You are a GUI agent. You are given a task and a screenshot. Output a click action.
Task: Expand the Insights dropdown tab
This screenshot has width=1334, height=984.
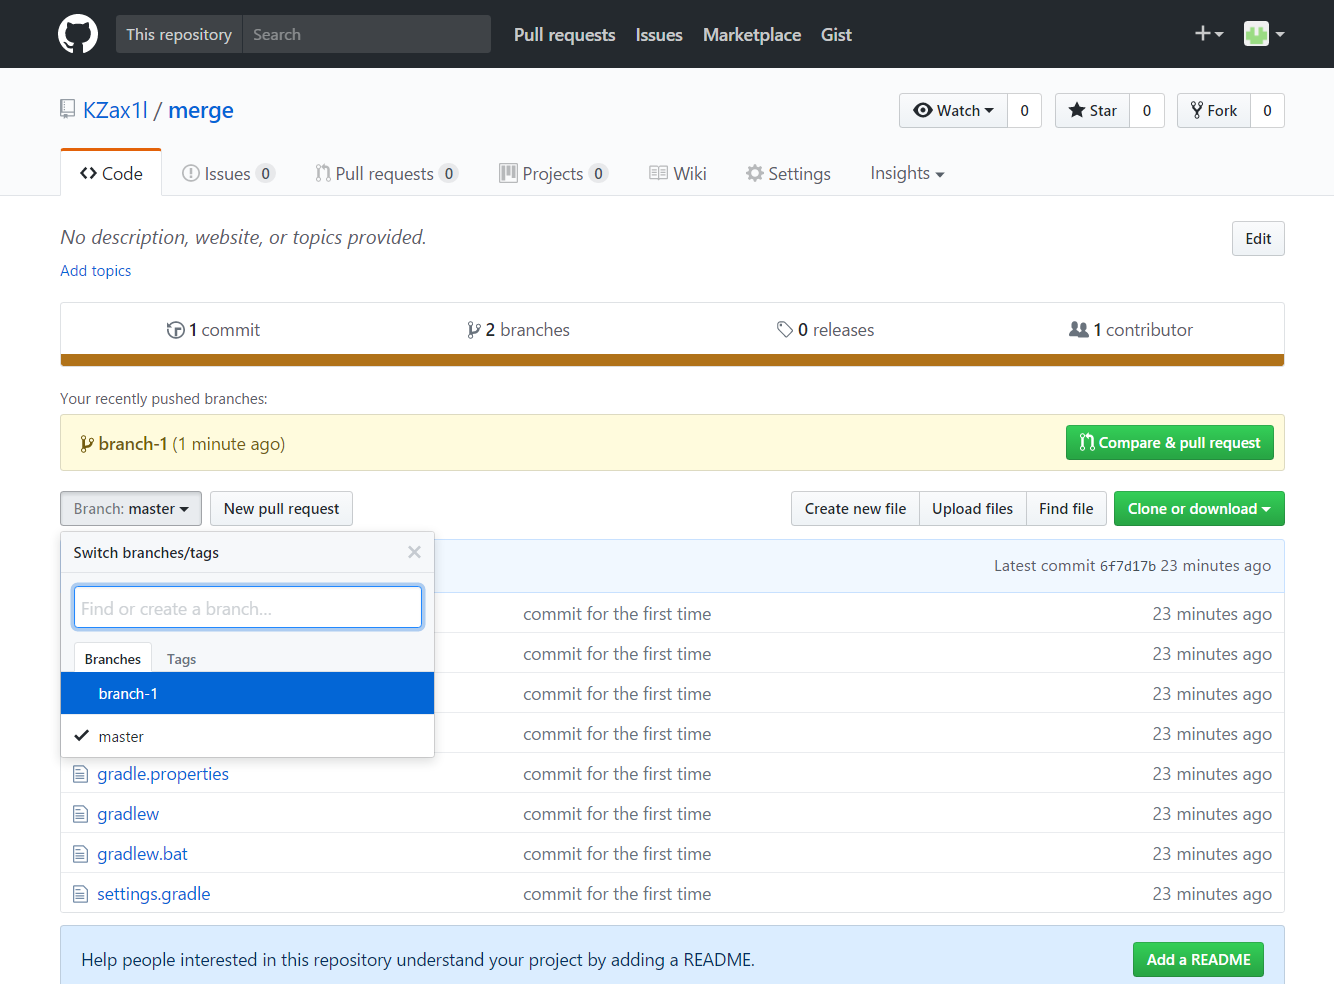(x=907, y=173)
